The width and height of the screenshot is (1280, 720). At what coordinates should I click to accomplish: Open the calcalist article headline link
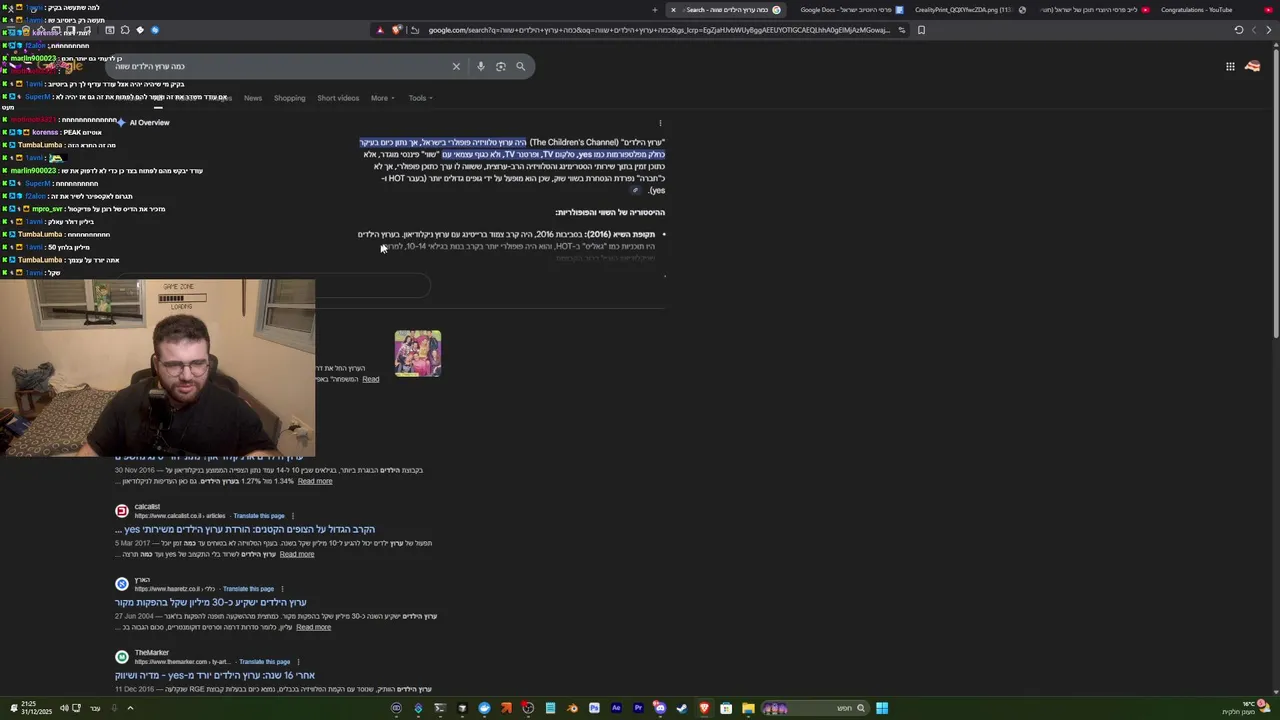245,529
